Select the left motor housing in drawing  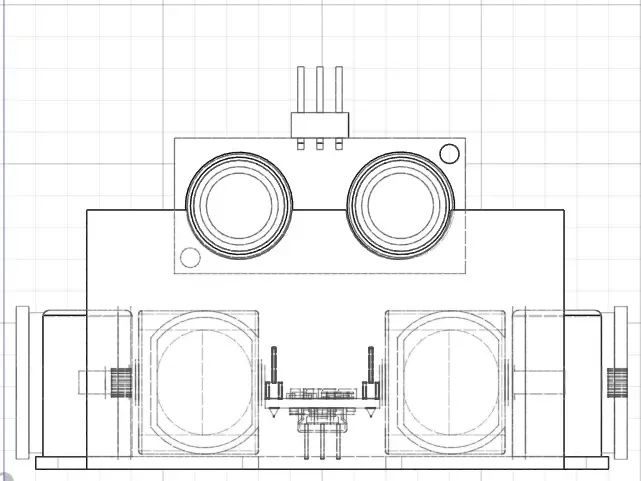click(199, 383)
